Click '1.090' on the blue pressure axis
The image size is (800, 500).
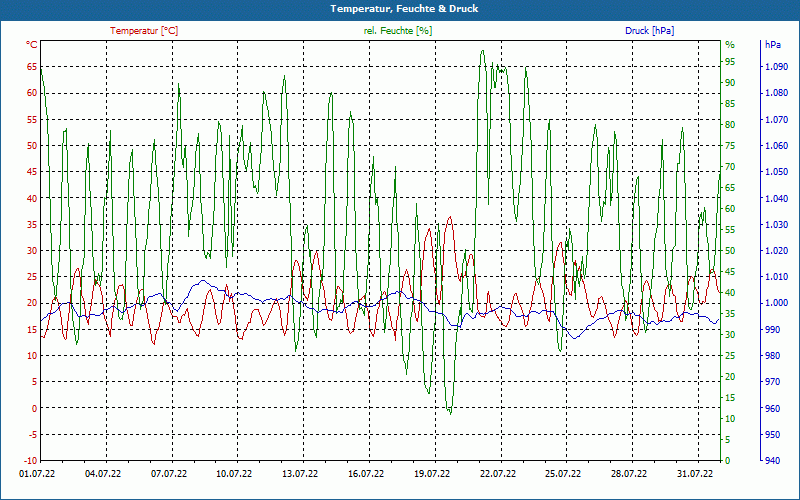click(777, 67)
